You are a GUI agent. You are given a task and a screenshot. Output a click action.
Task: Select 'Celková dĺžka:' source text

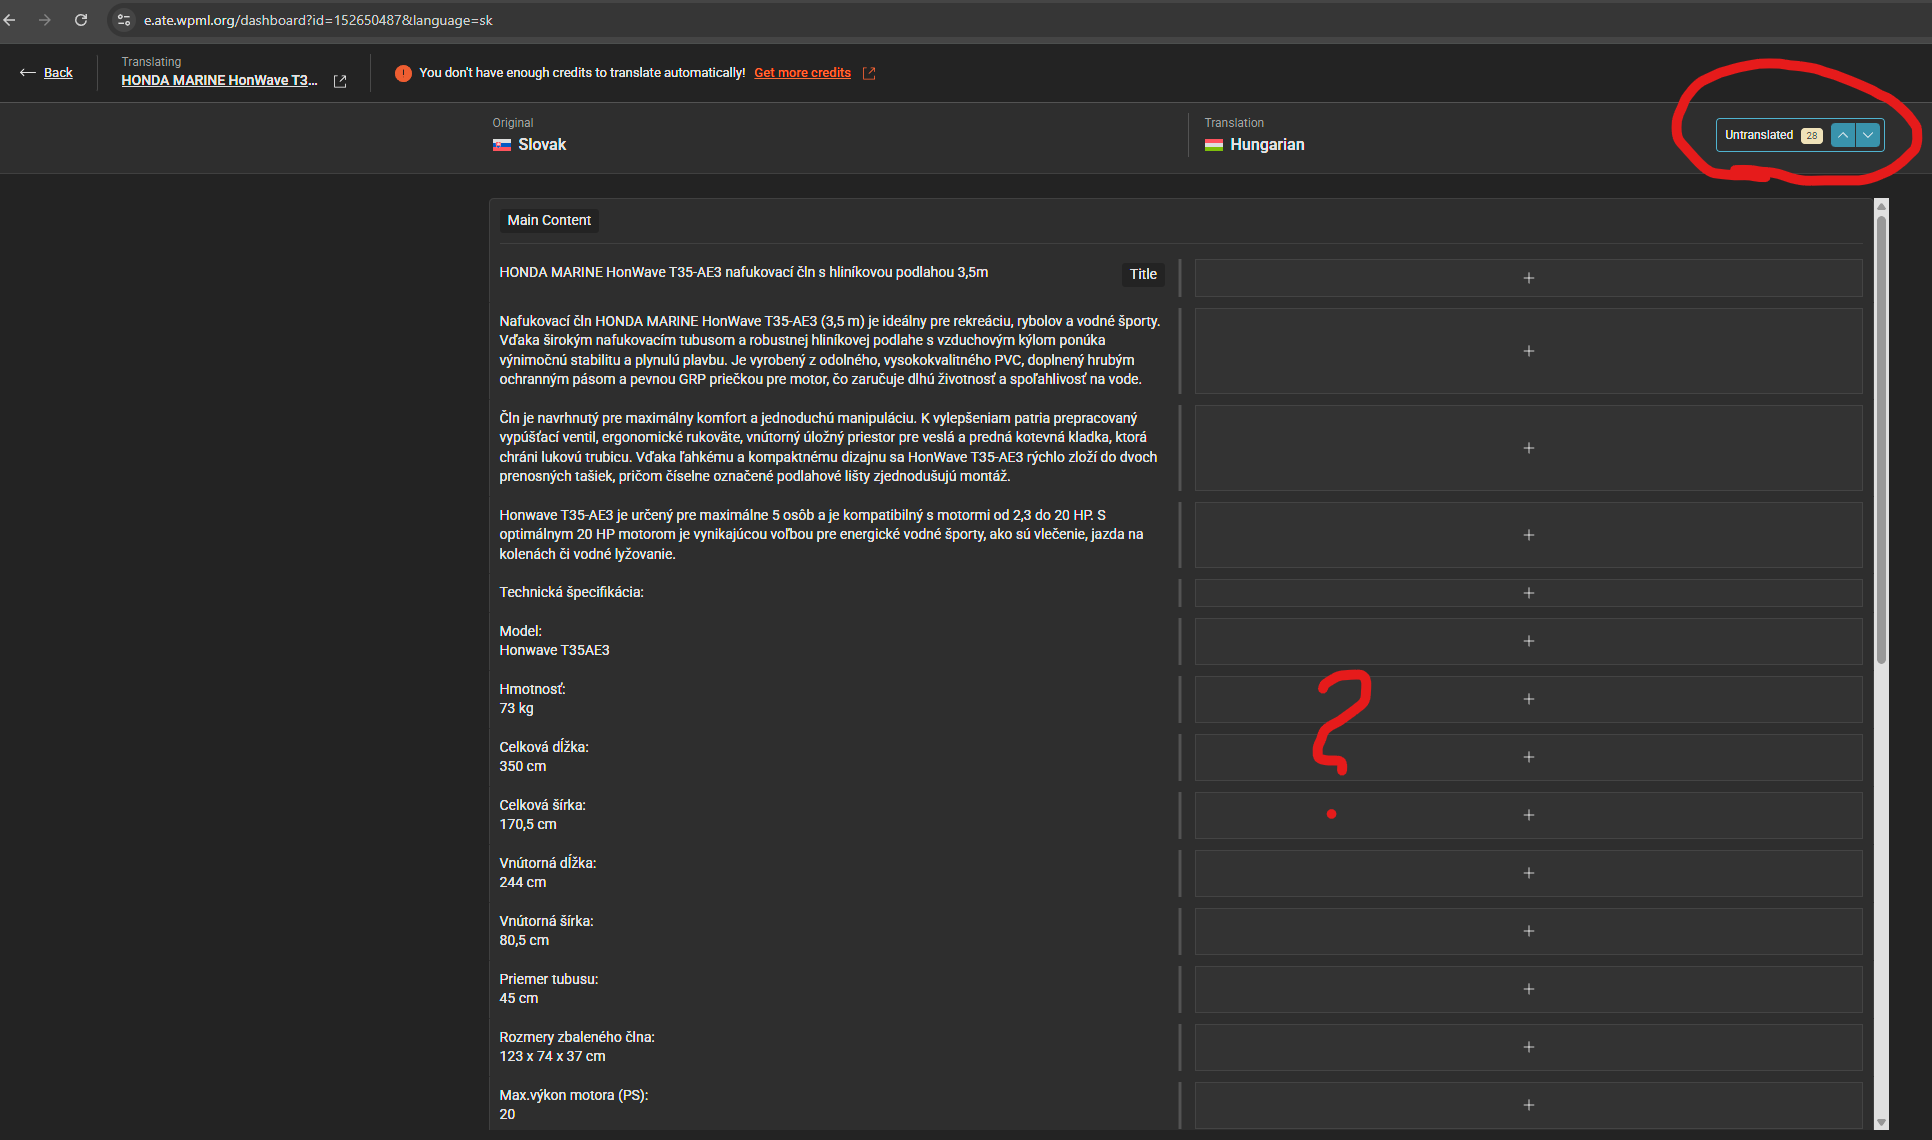tap(544, 747)
